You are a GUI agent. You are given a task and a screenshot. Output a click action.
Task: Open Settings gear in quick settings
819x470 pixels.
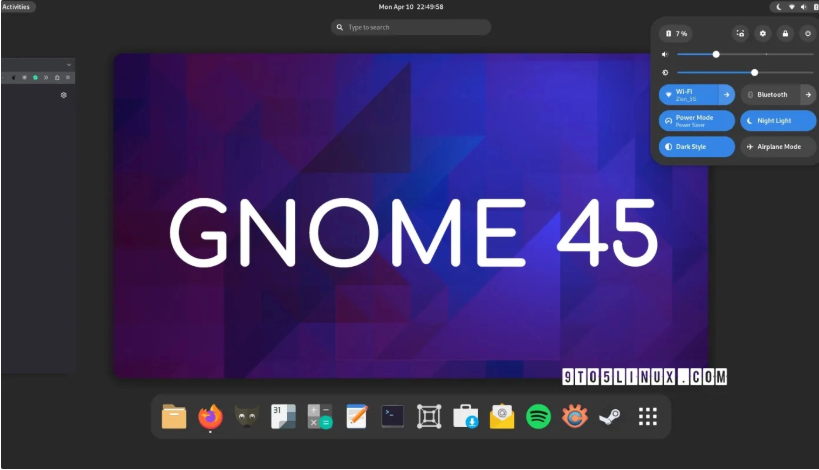763,33
